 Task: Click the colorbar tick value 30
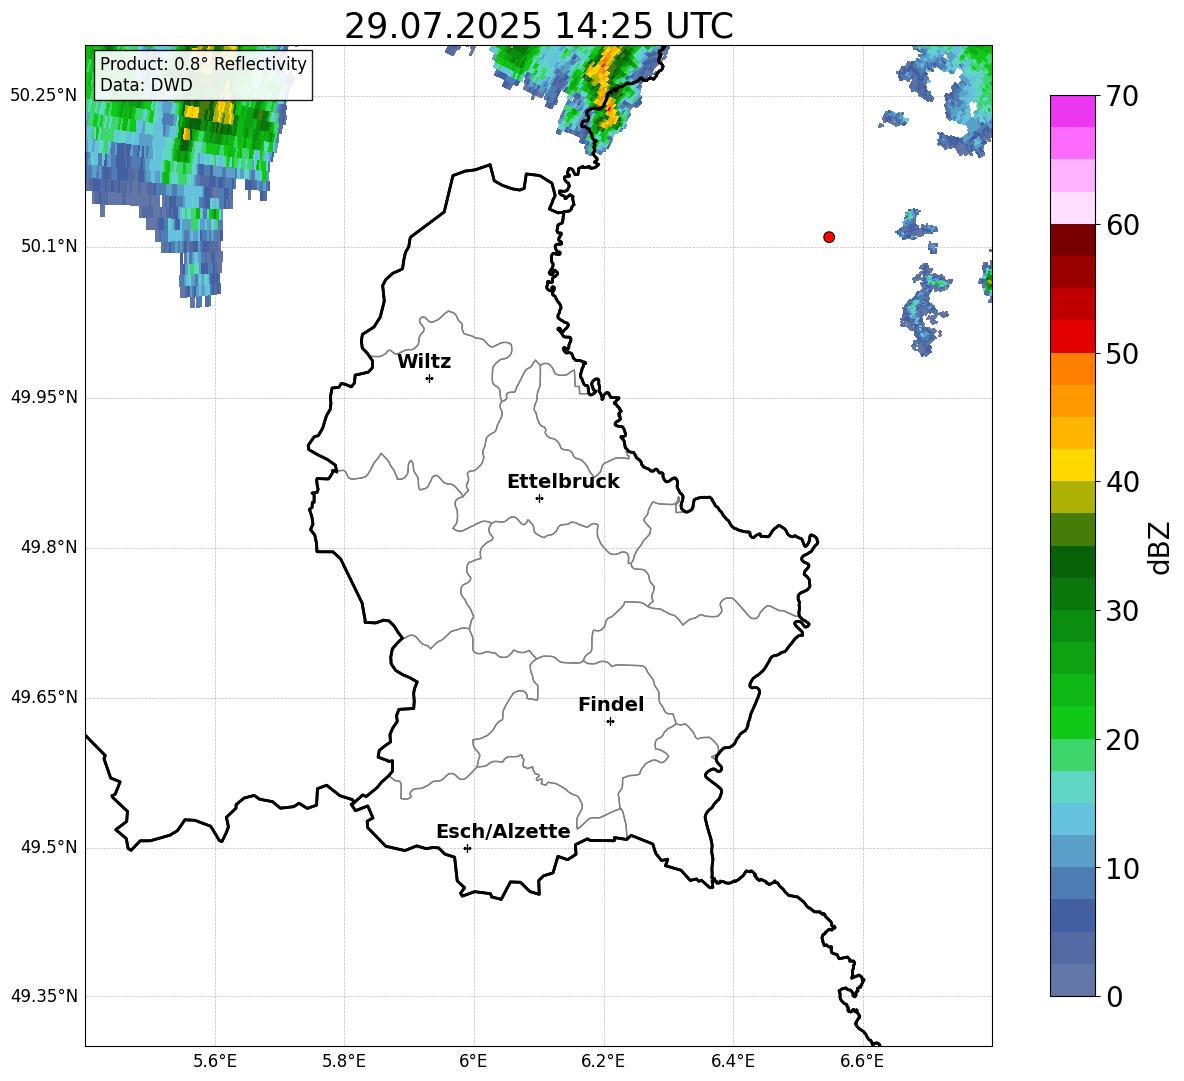[1122, 611]
